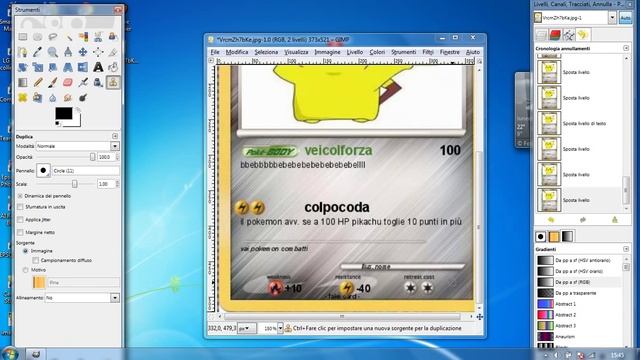Viewport: 640px width, 360px height.
Task: Open the Livello menu
Action: 355,52
